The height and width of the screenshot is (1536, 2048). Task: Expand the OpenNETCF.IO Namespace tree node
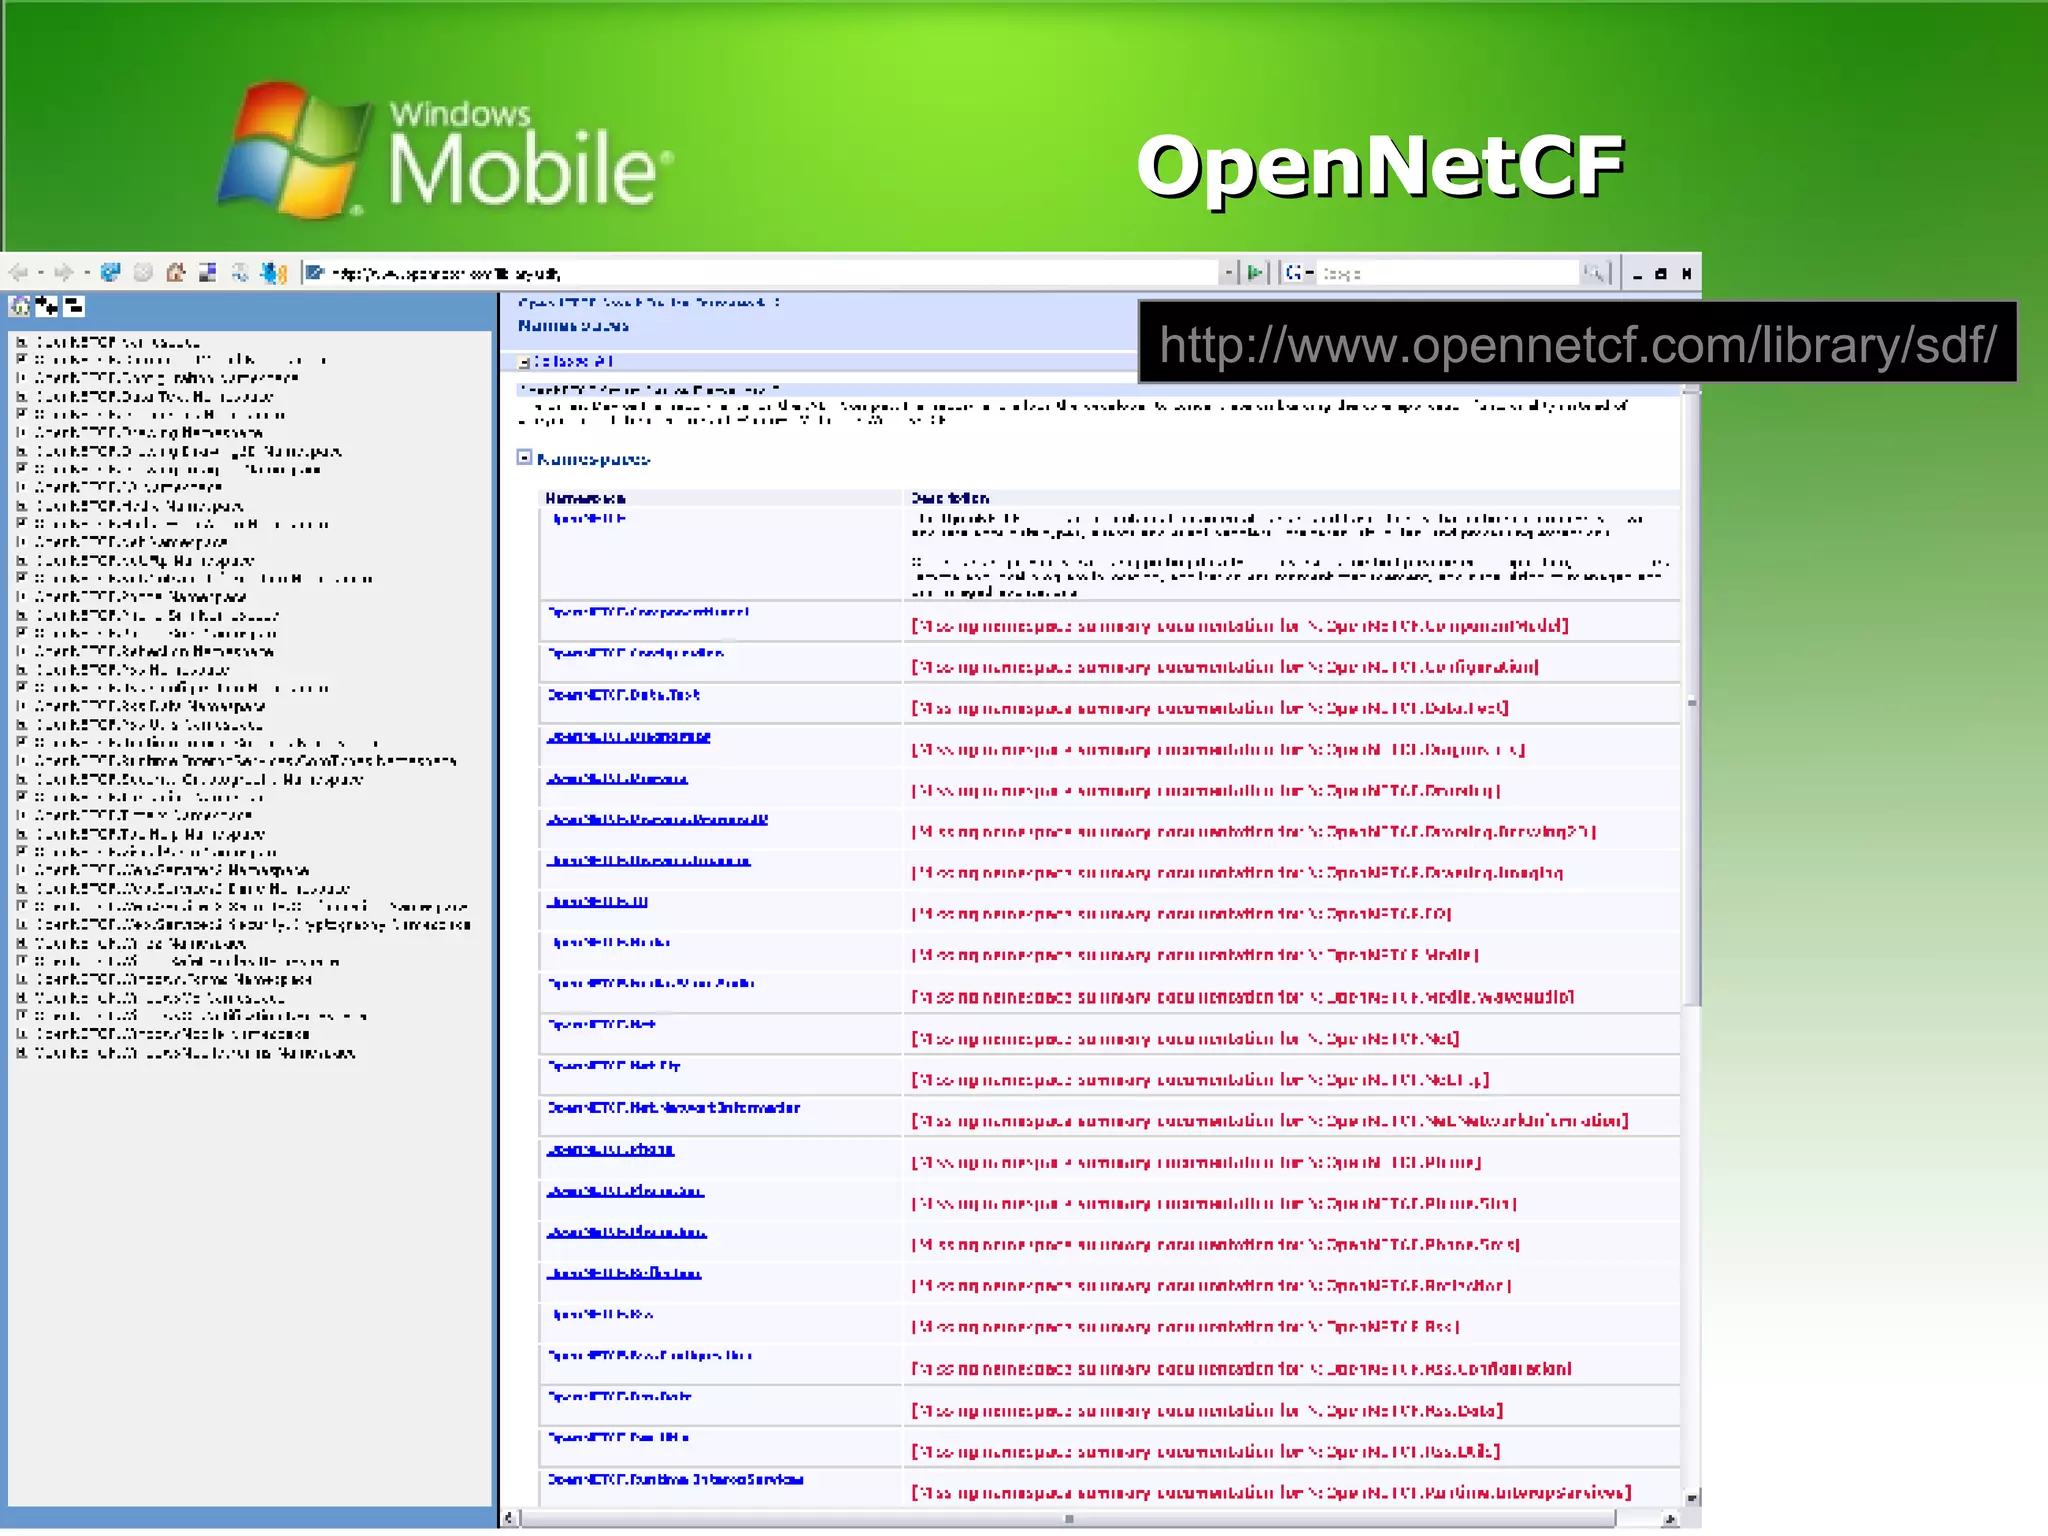(x=21, y=487)
